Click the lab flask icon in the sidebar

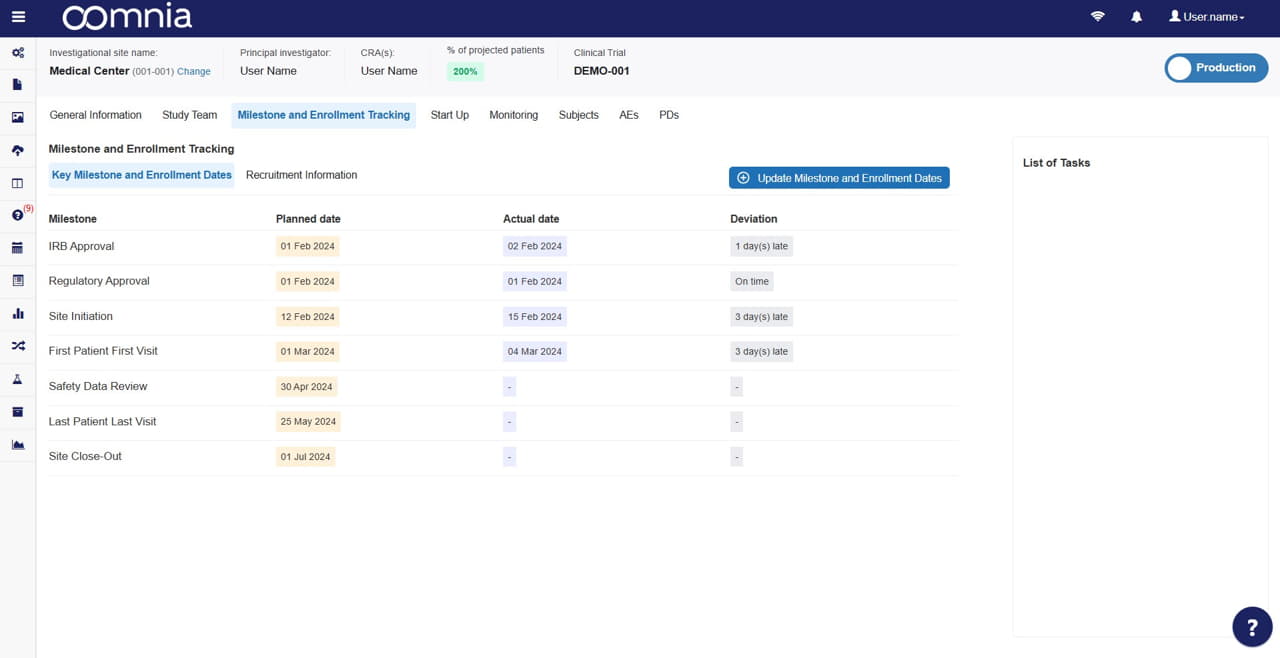pos(16,379)
